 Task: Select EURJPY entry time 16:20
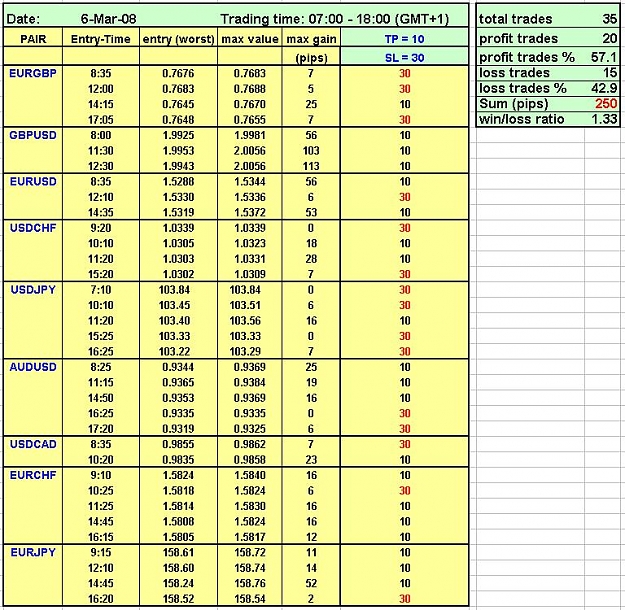(x=100, y=599)
